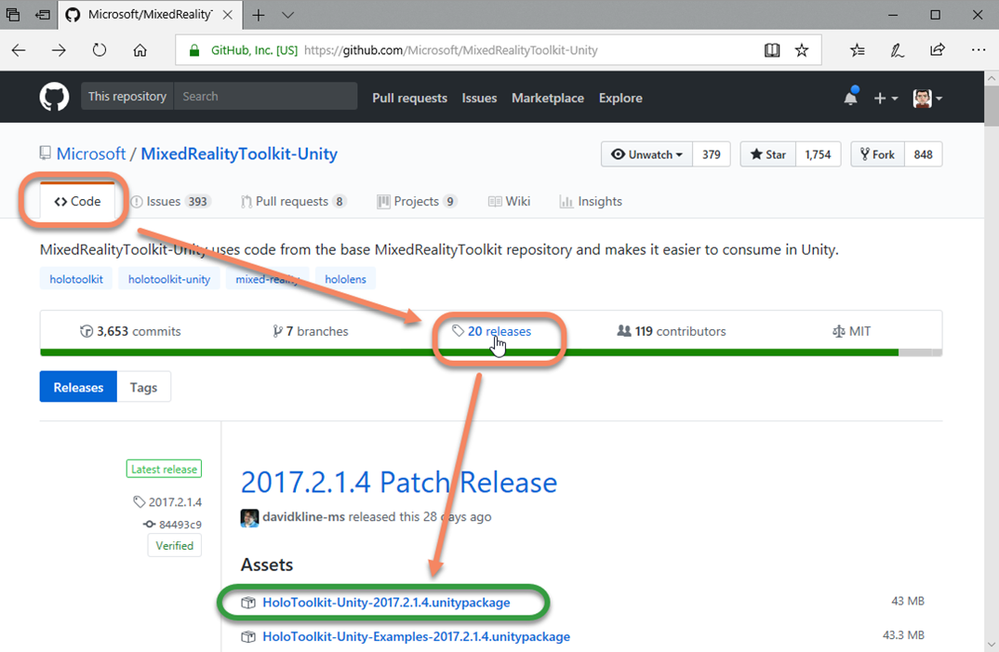Open Marketplace in top navigation
This screenshot has width=999, height=652.
[x=548, y=98]
